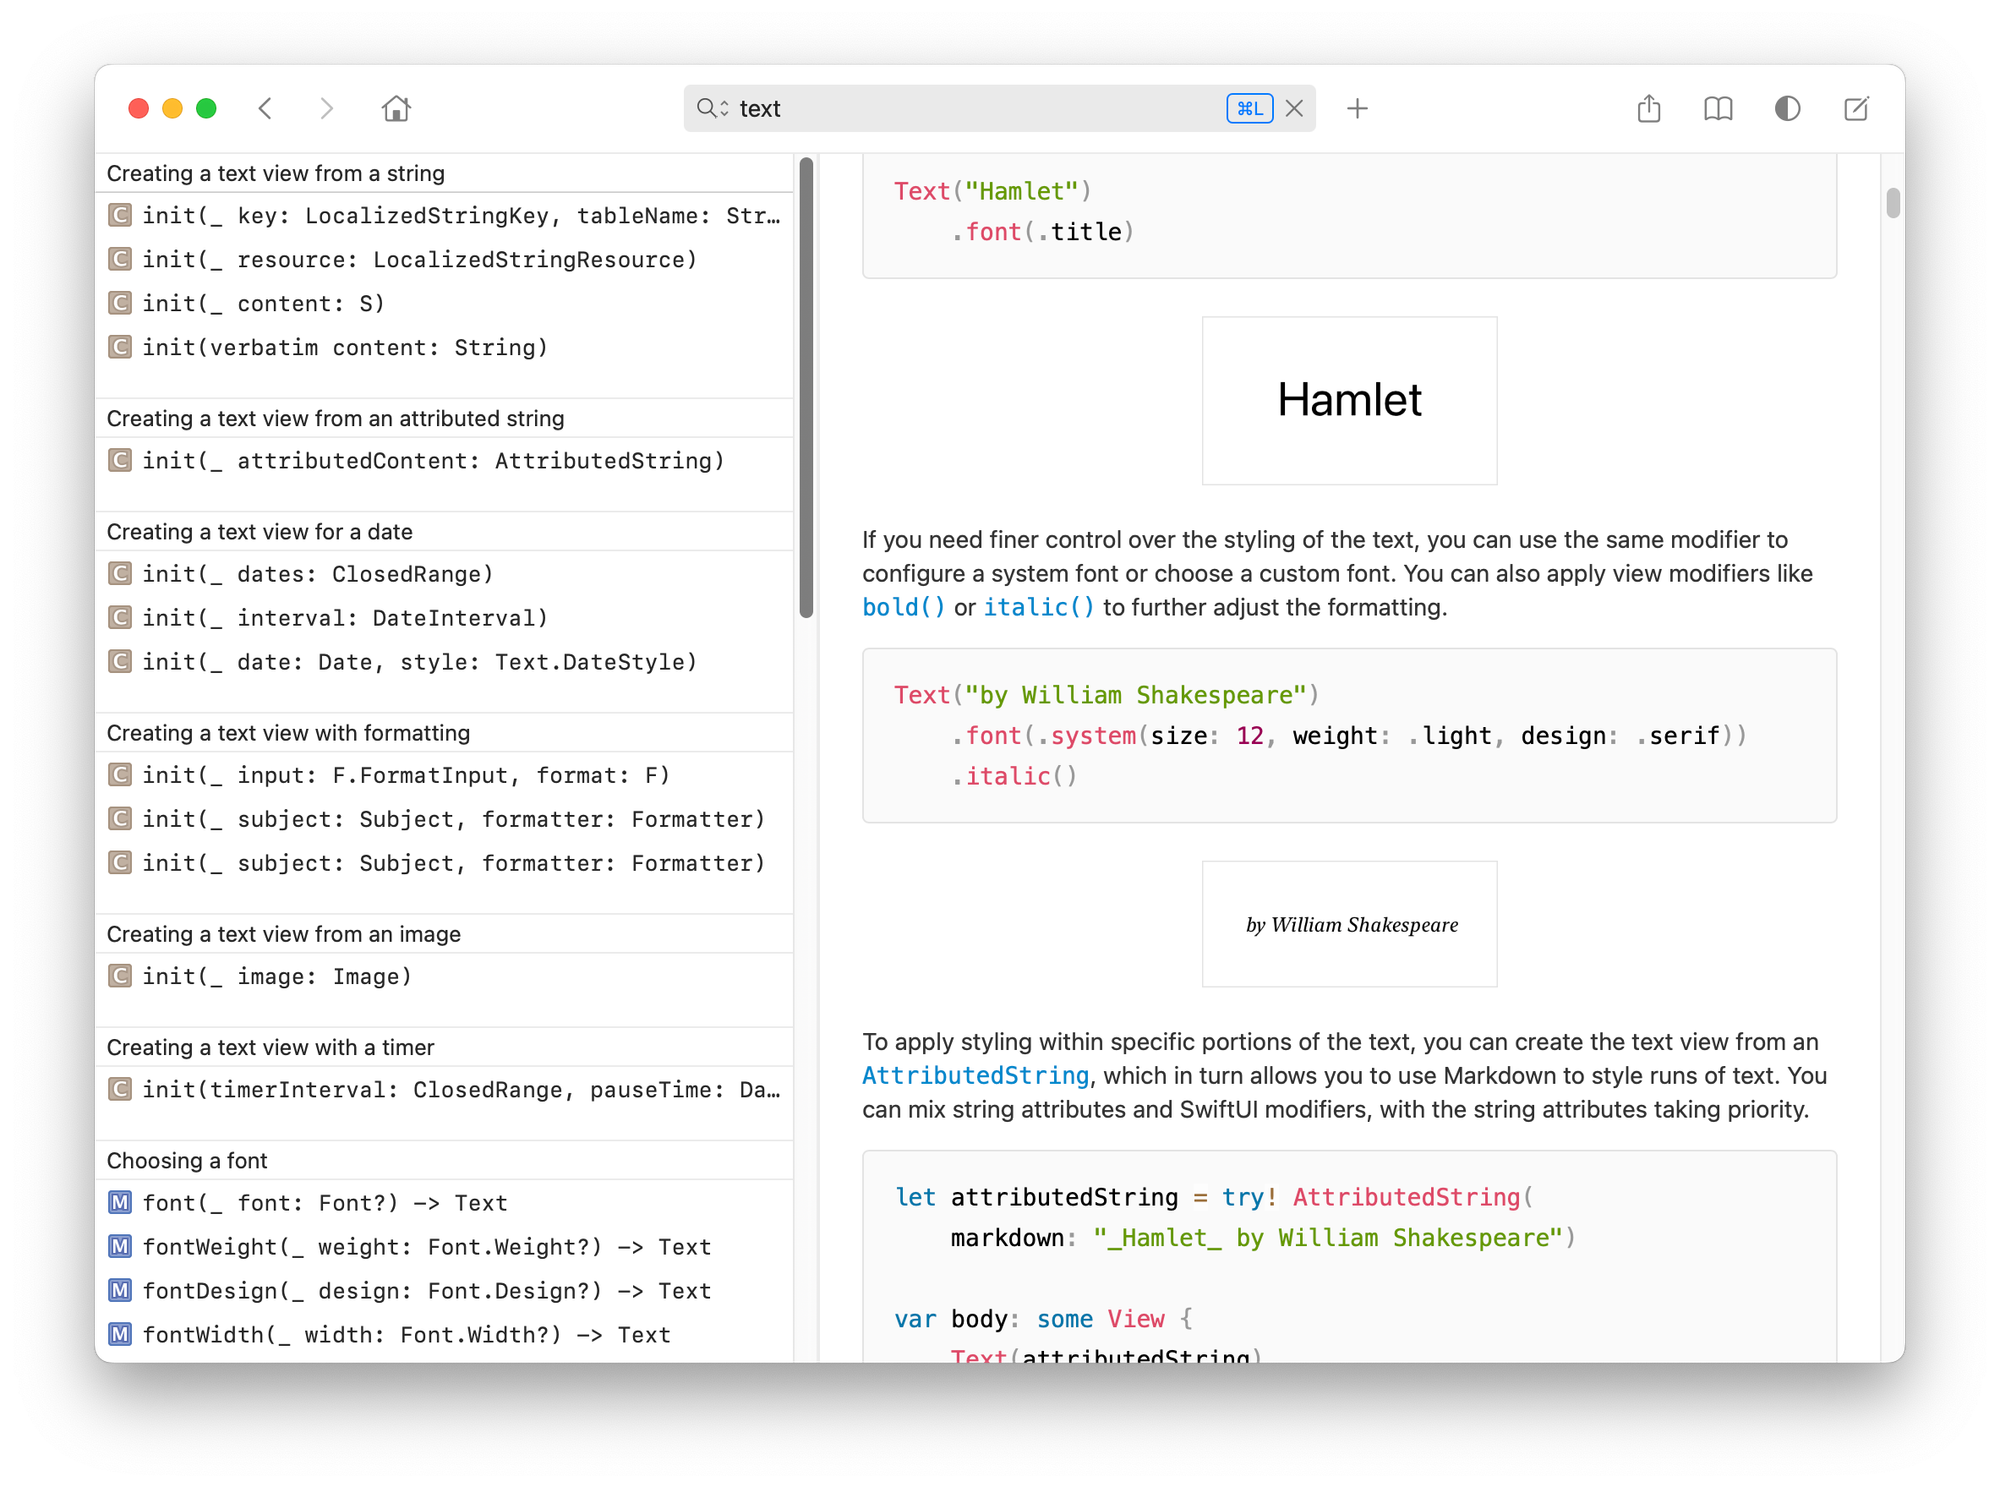Image resolution: width=2000 pixels, height=1488 pixels.
Task: Select init(verbatim content: String) in sidebar
Action: pos(345,347)
